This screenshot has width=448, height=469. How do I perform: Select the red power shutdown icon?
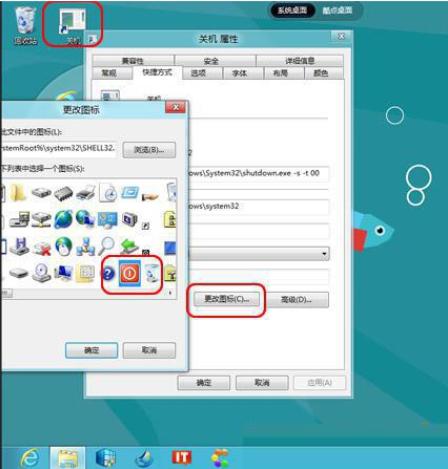pos(130,273)
